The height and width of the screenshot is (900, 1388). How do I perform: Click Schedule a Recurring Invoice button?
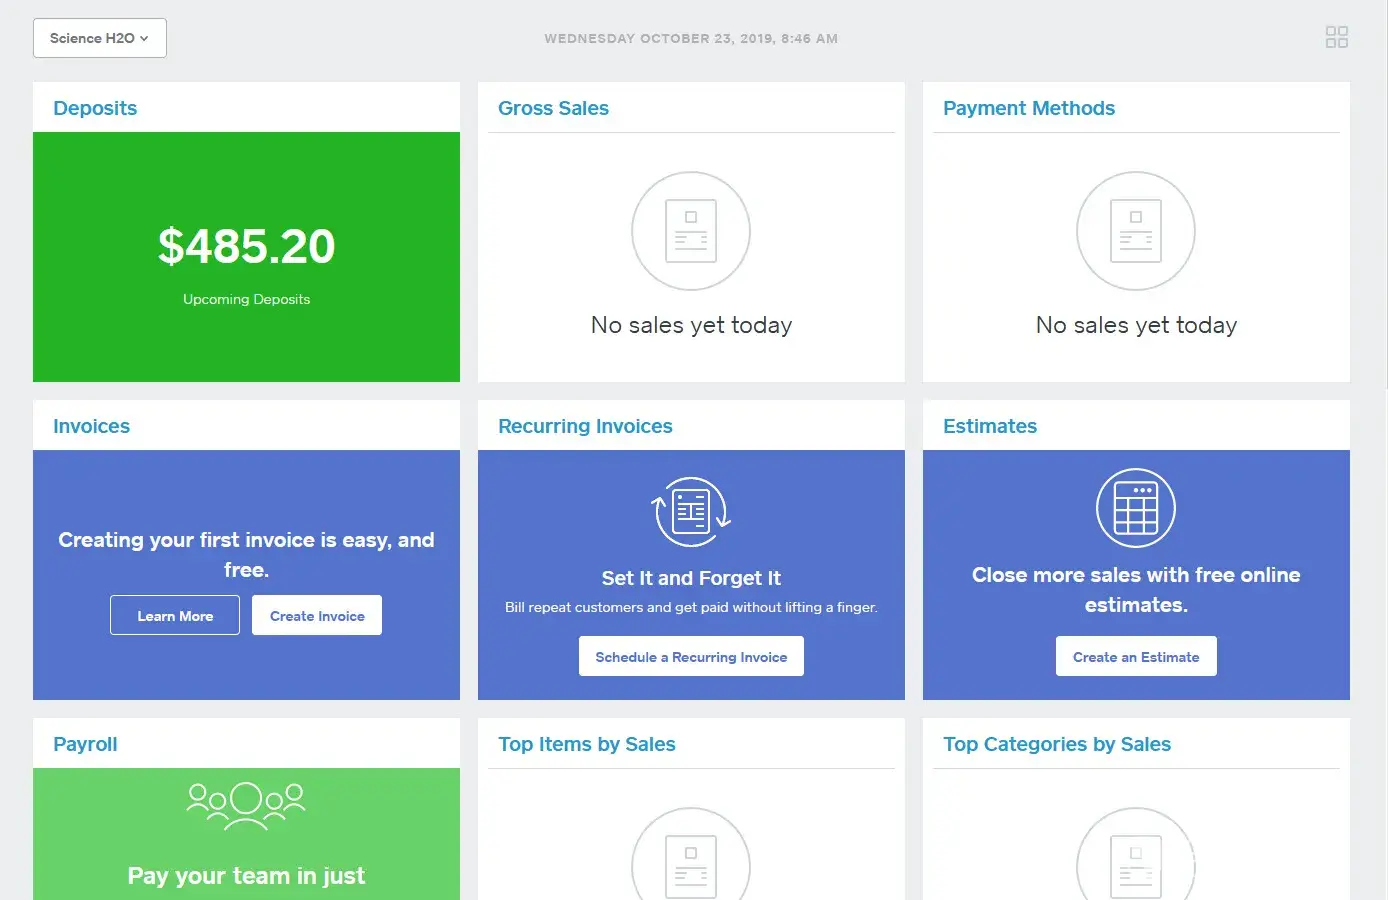tap(691, 656)
